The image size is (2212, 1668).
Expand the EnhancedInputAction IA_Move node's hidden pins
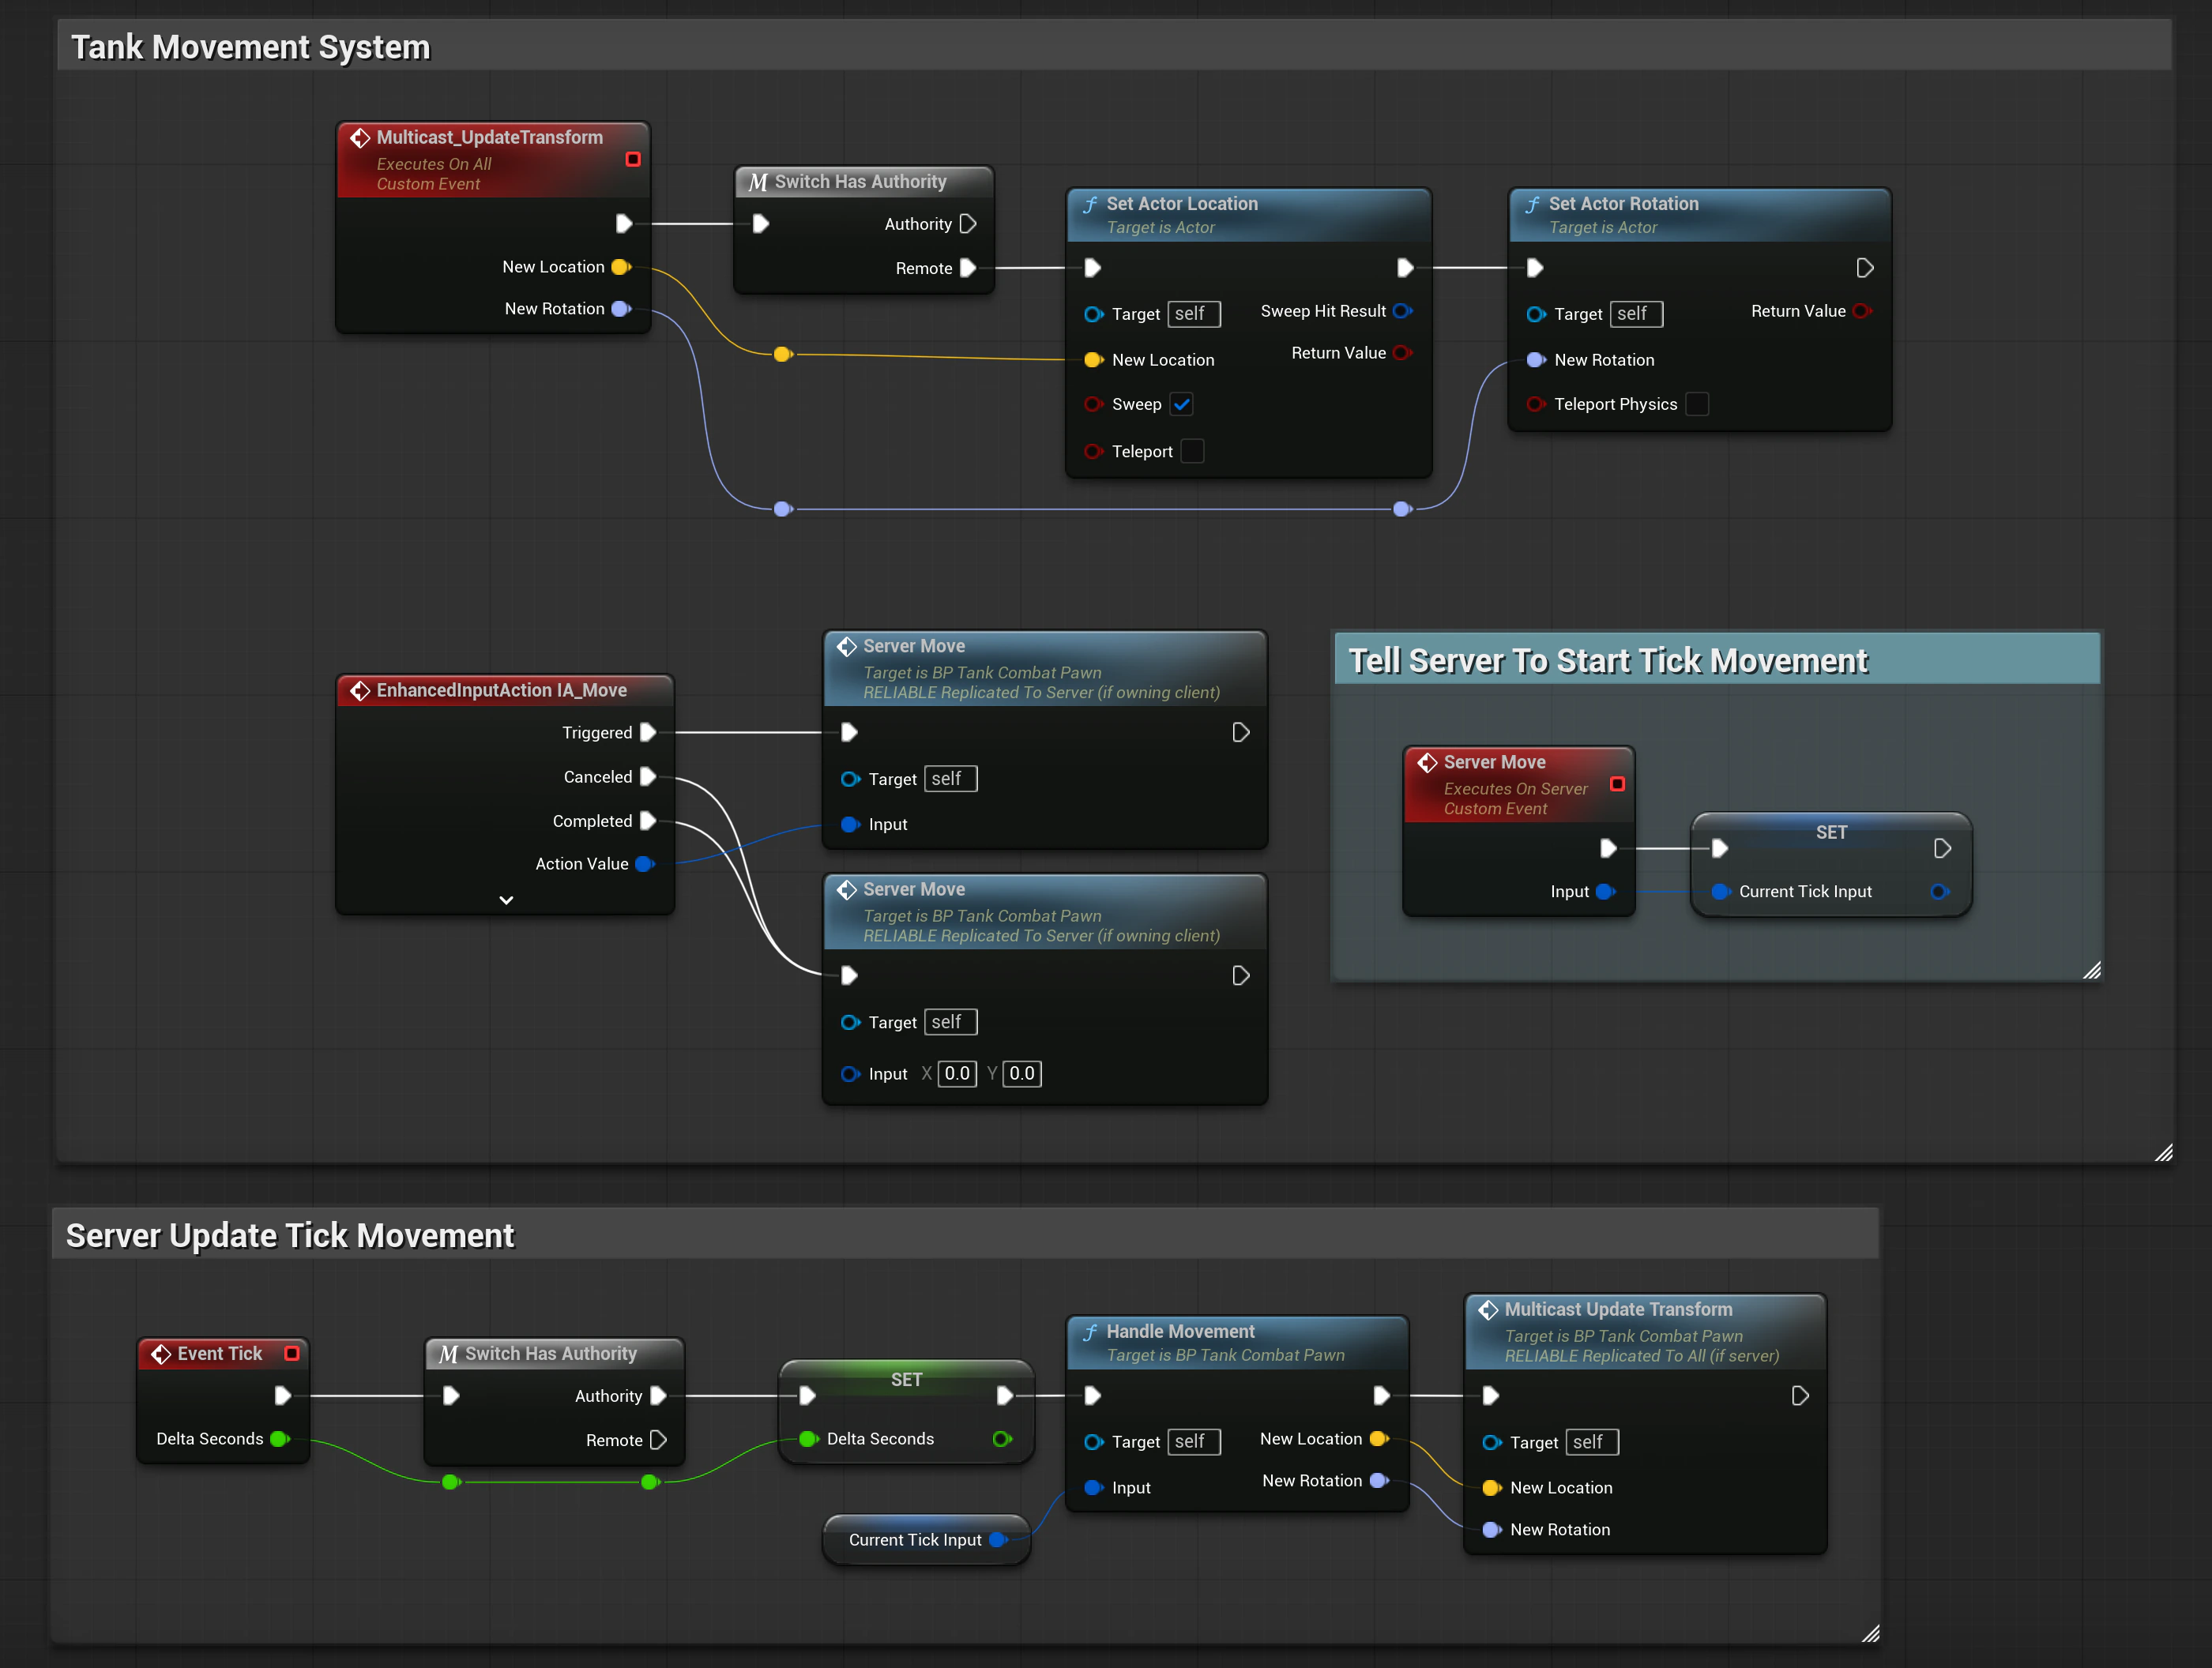click(x=506, y=900)
